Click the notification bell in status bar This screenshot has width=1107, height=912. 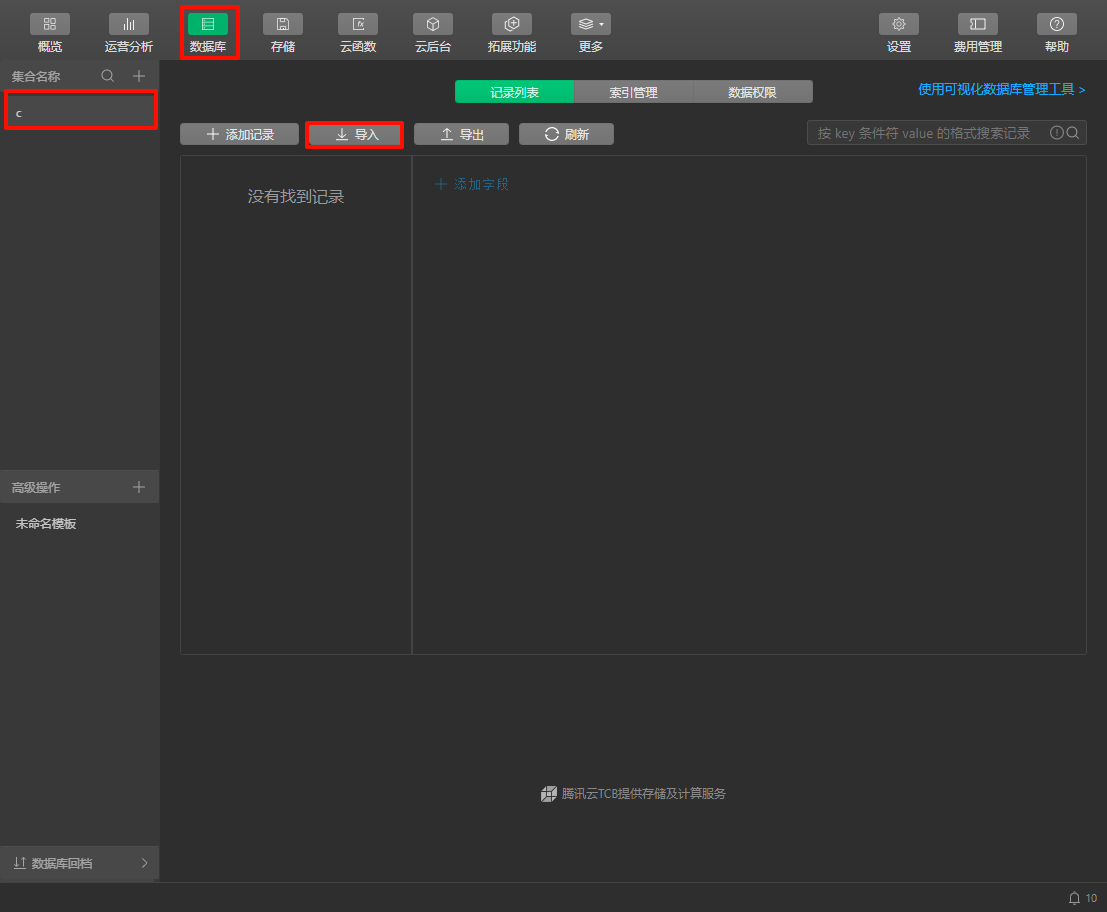click(x=1075, y=897)
